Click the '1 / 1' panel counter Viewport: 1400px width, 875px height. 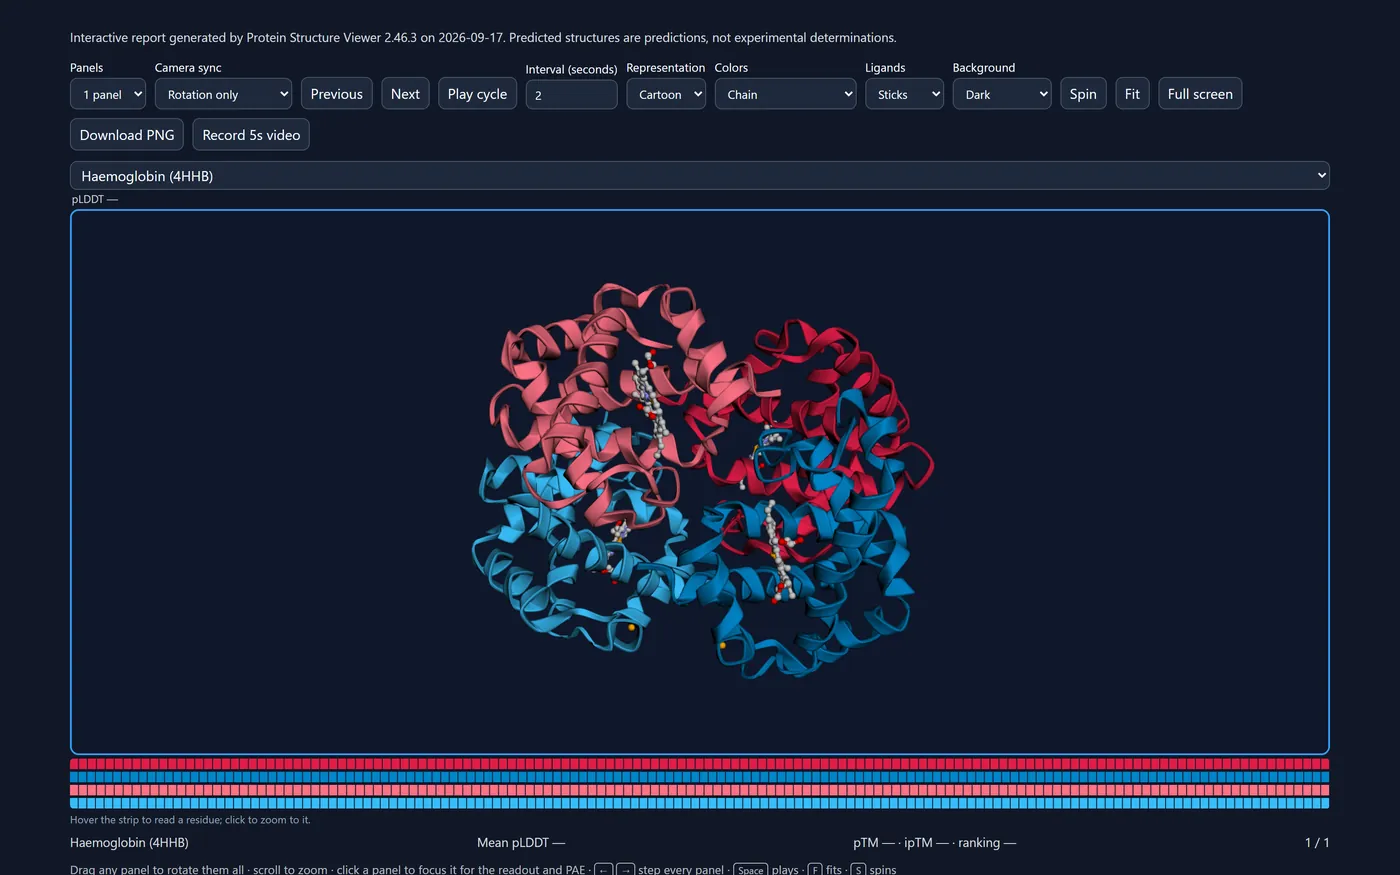pos(1317,843)
